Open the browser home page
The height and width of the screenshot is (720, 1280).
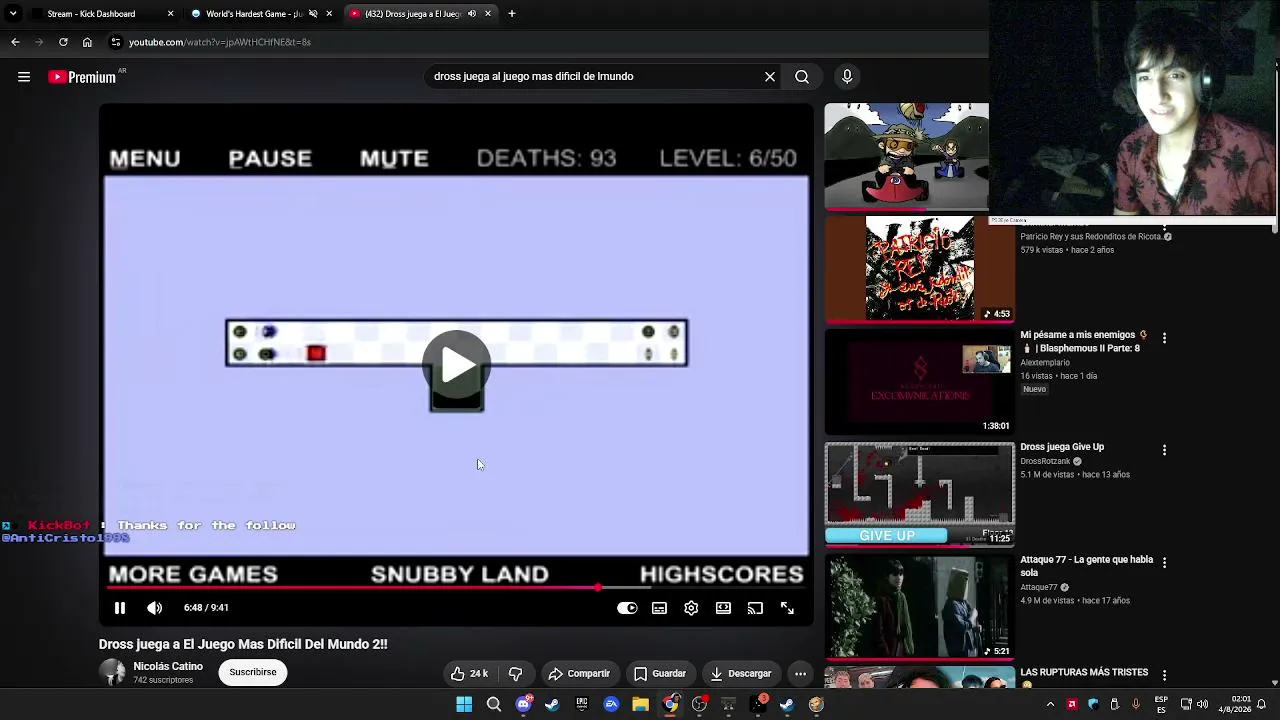[87, 42]
